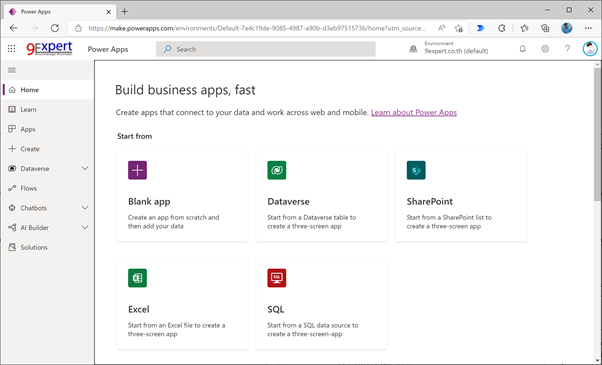
Task: Select Flows in left navigation
Action: tap(48, 188)
